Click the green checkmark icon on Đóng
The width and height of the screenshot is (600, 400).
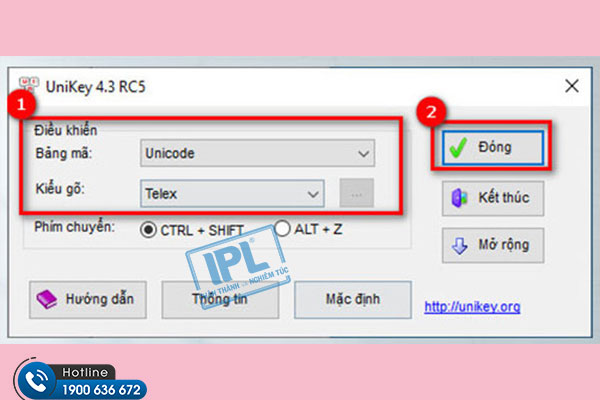coord(458,148)
